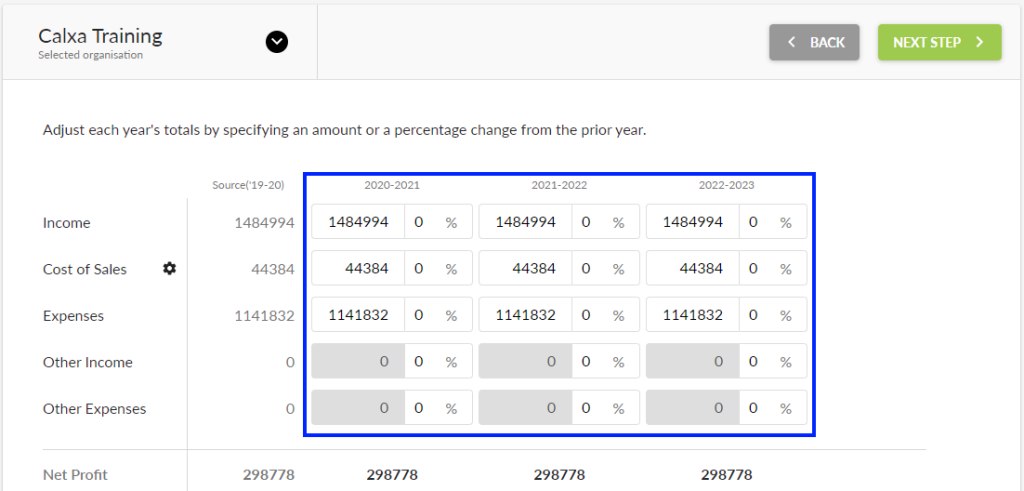Click the NEXT STEP button
This screenshot has height=491, width=1024.
point(939,42)
